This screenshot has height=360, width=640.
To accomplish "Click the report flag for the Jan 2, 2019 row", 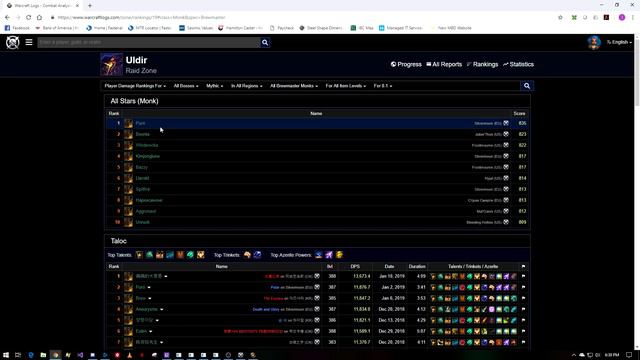I will pos(523,287).
